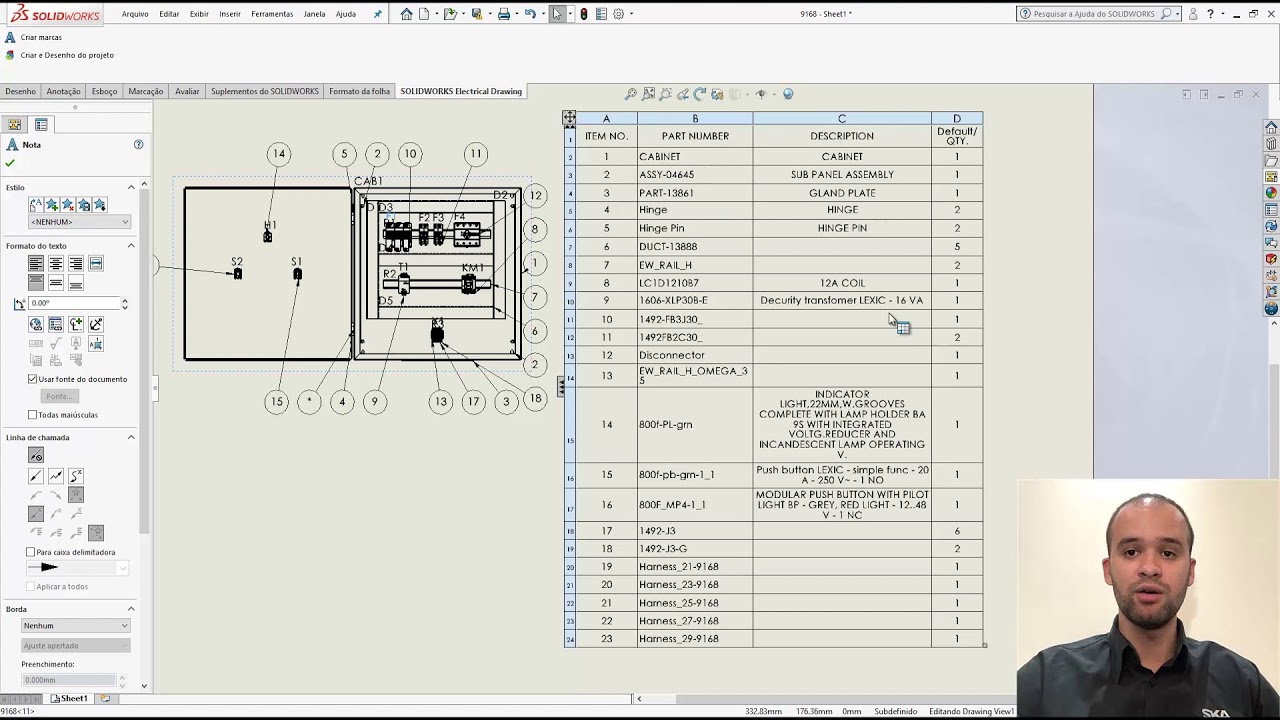
Task: Open Nota help question-mark icon
Action: pyautogui.click(x=138, y=145)
